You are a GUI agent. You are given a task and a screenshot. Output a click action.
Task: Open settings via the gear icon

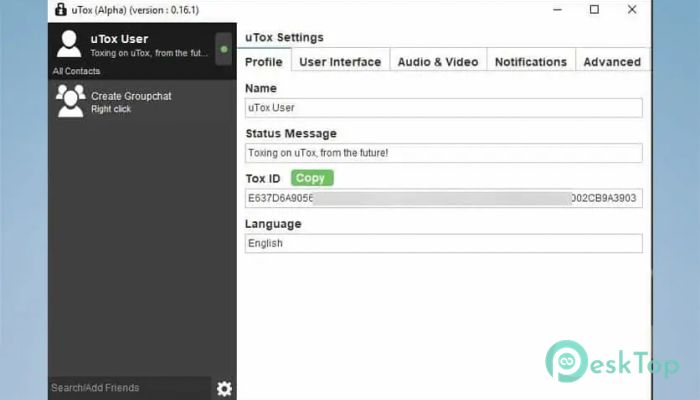224,388
